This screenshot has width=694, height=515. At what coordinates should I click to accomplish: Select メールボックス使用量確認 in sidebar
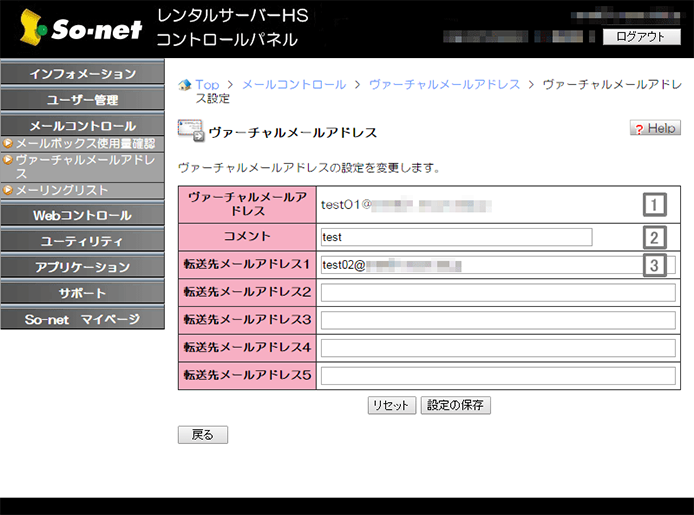(84, 144)
